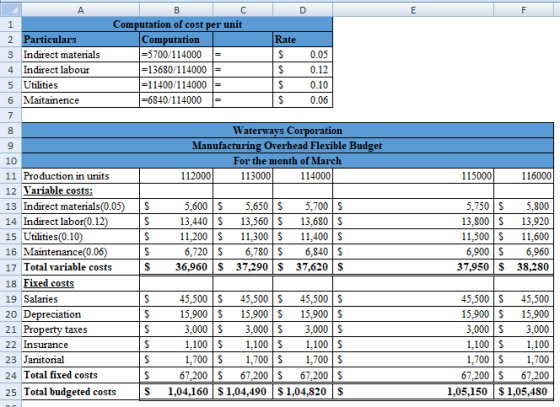Click the '=6840/114000' formula cell
This screenshot has height=407, width=560.
click(x=176, y=100)
